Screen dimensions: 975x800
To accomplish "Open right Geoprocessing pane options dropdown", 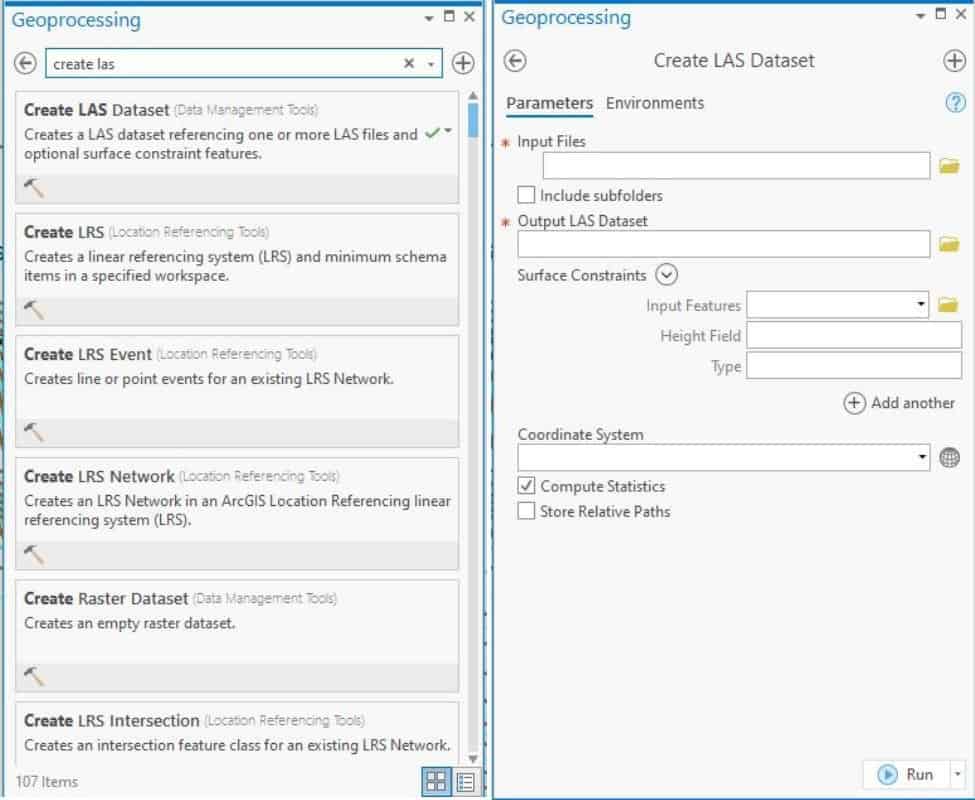I will tap(920, 16).
